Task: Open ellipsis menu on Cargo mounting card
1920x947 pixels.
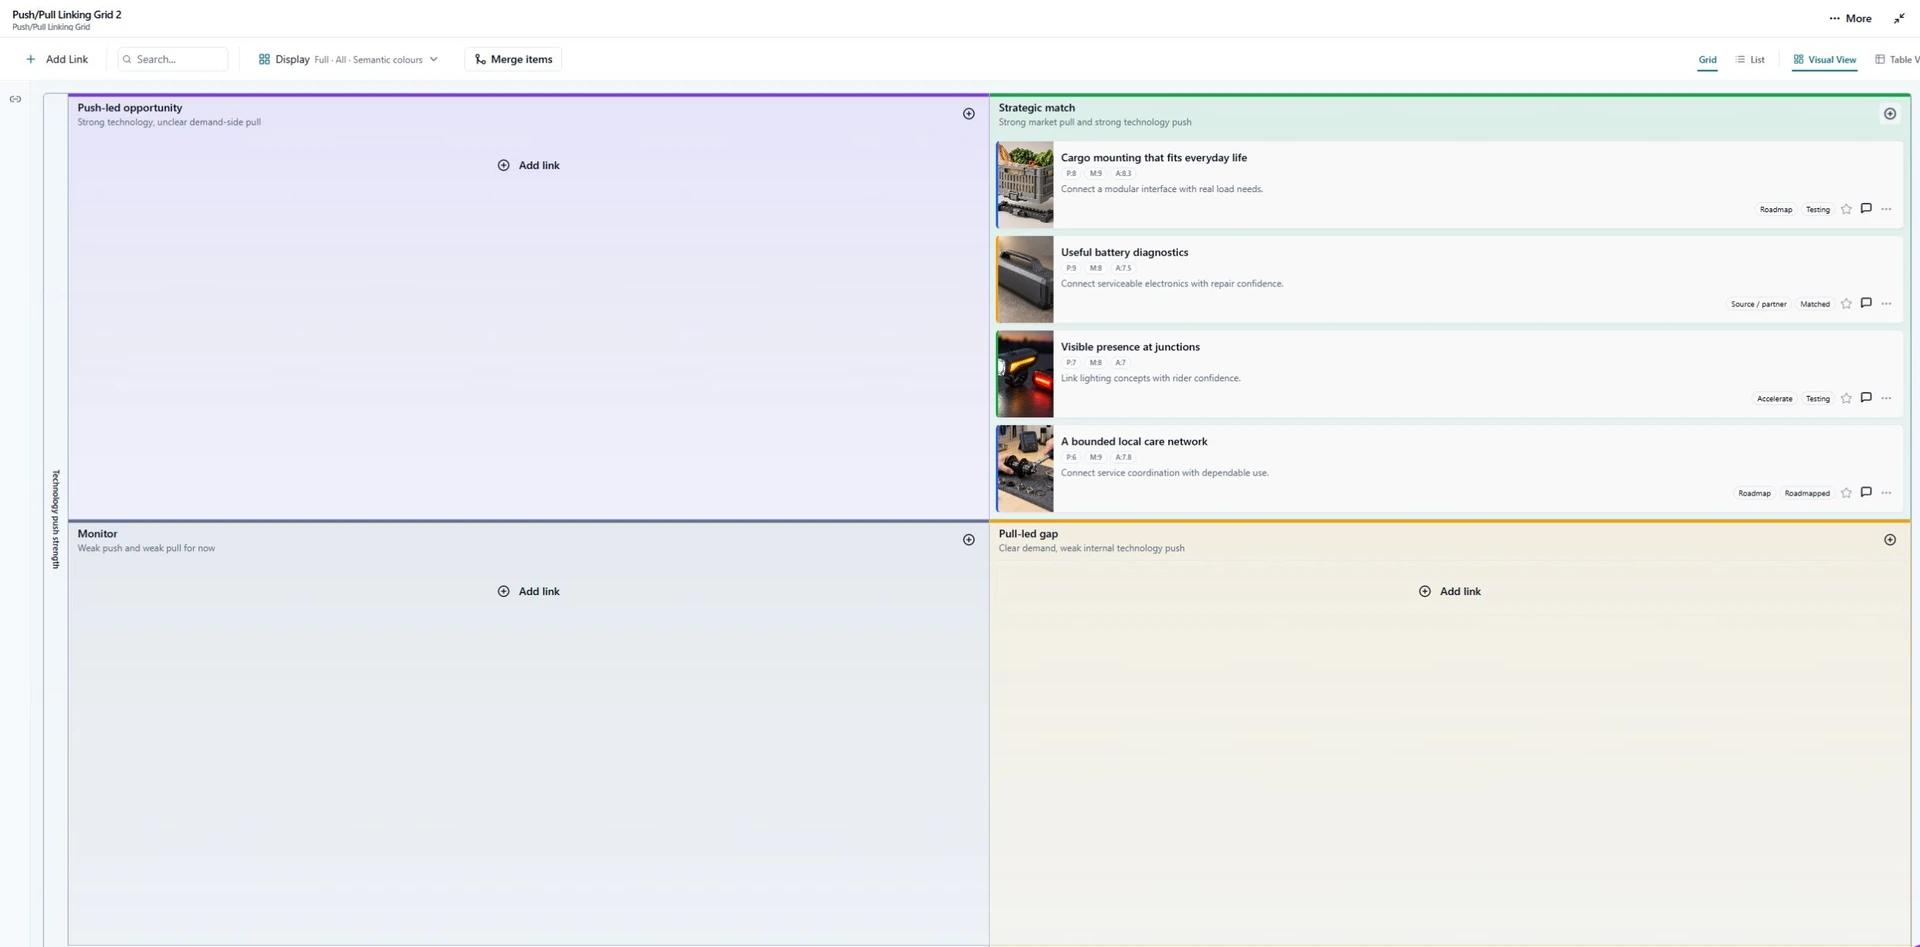Action: (x=1886, y=209)
